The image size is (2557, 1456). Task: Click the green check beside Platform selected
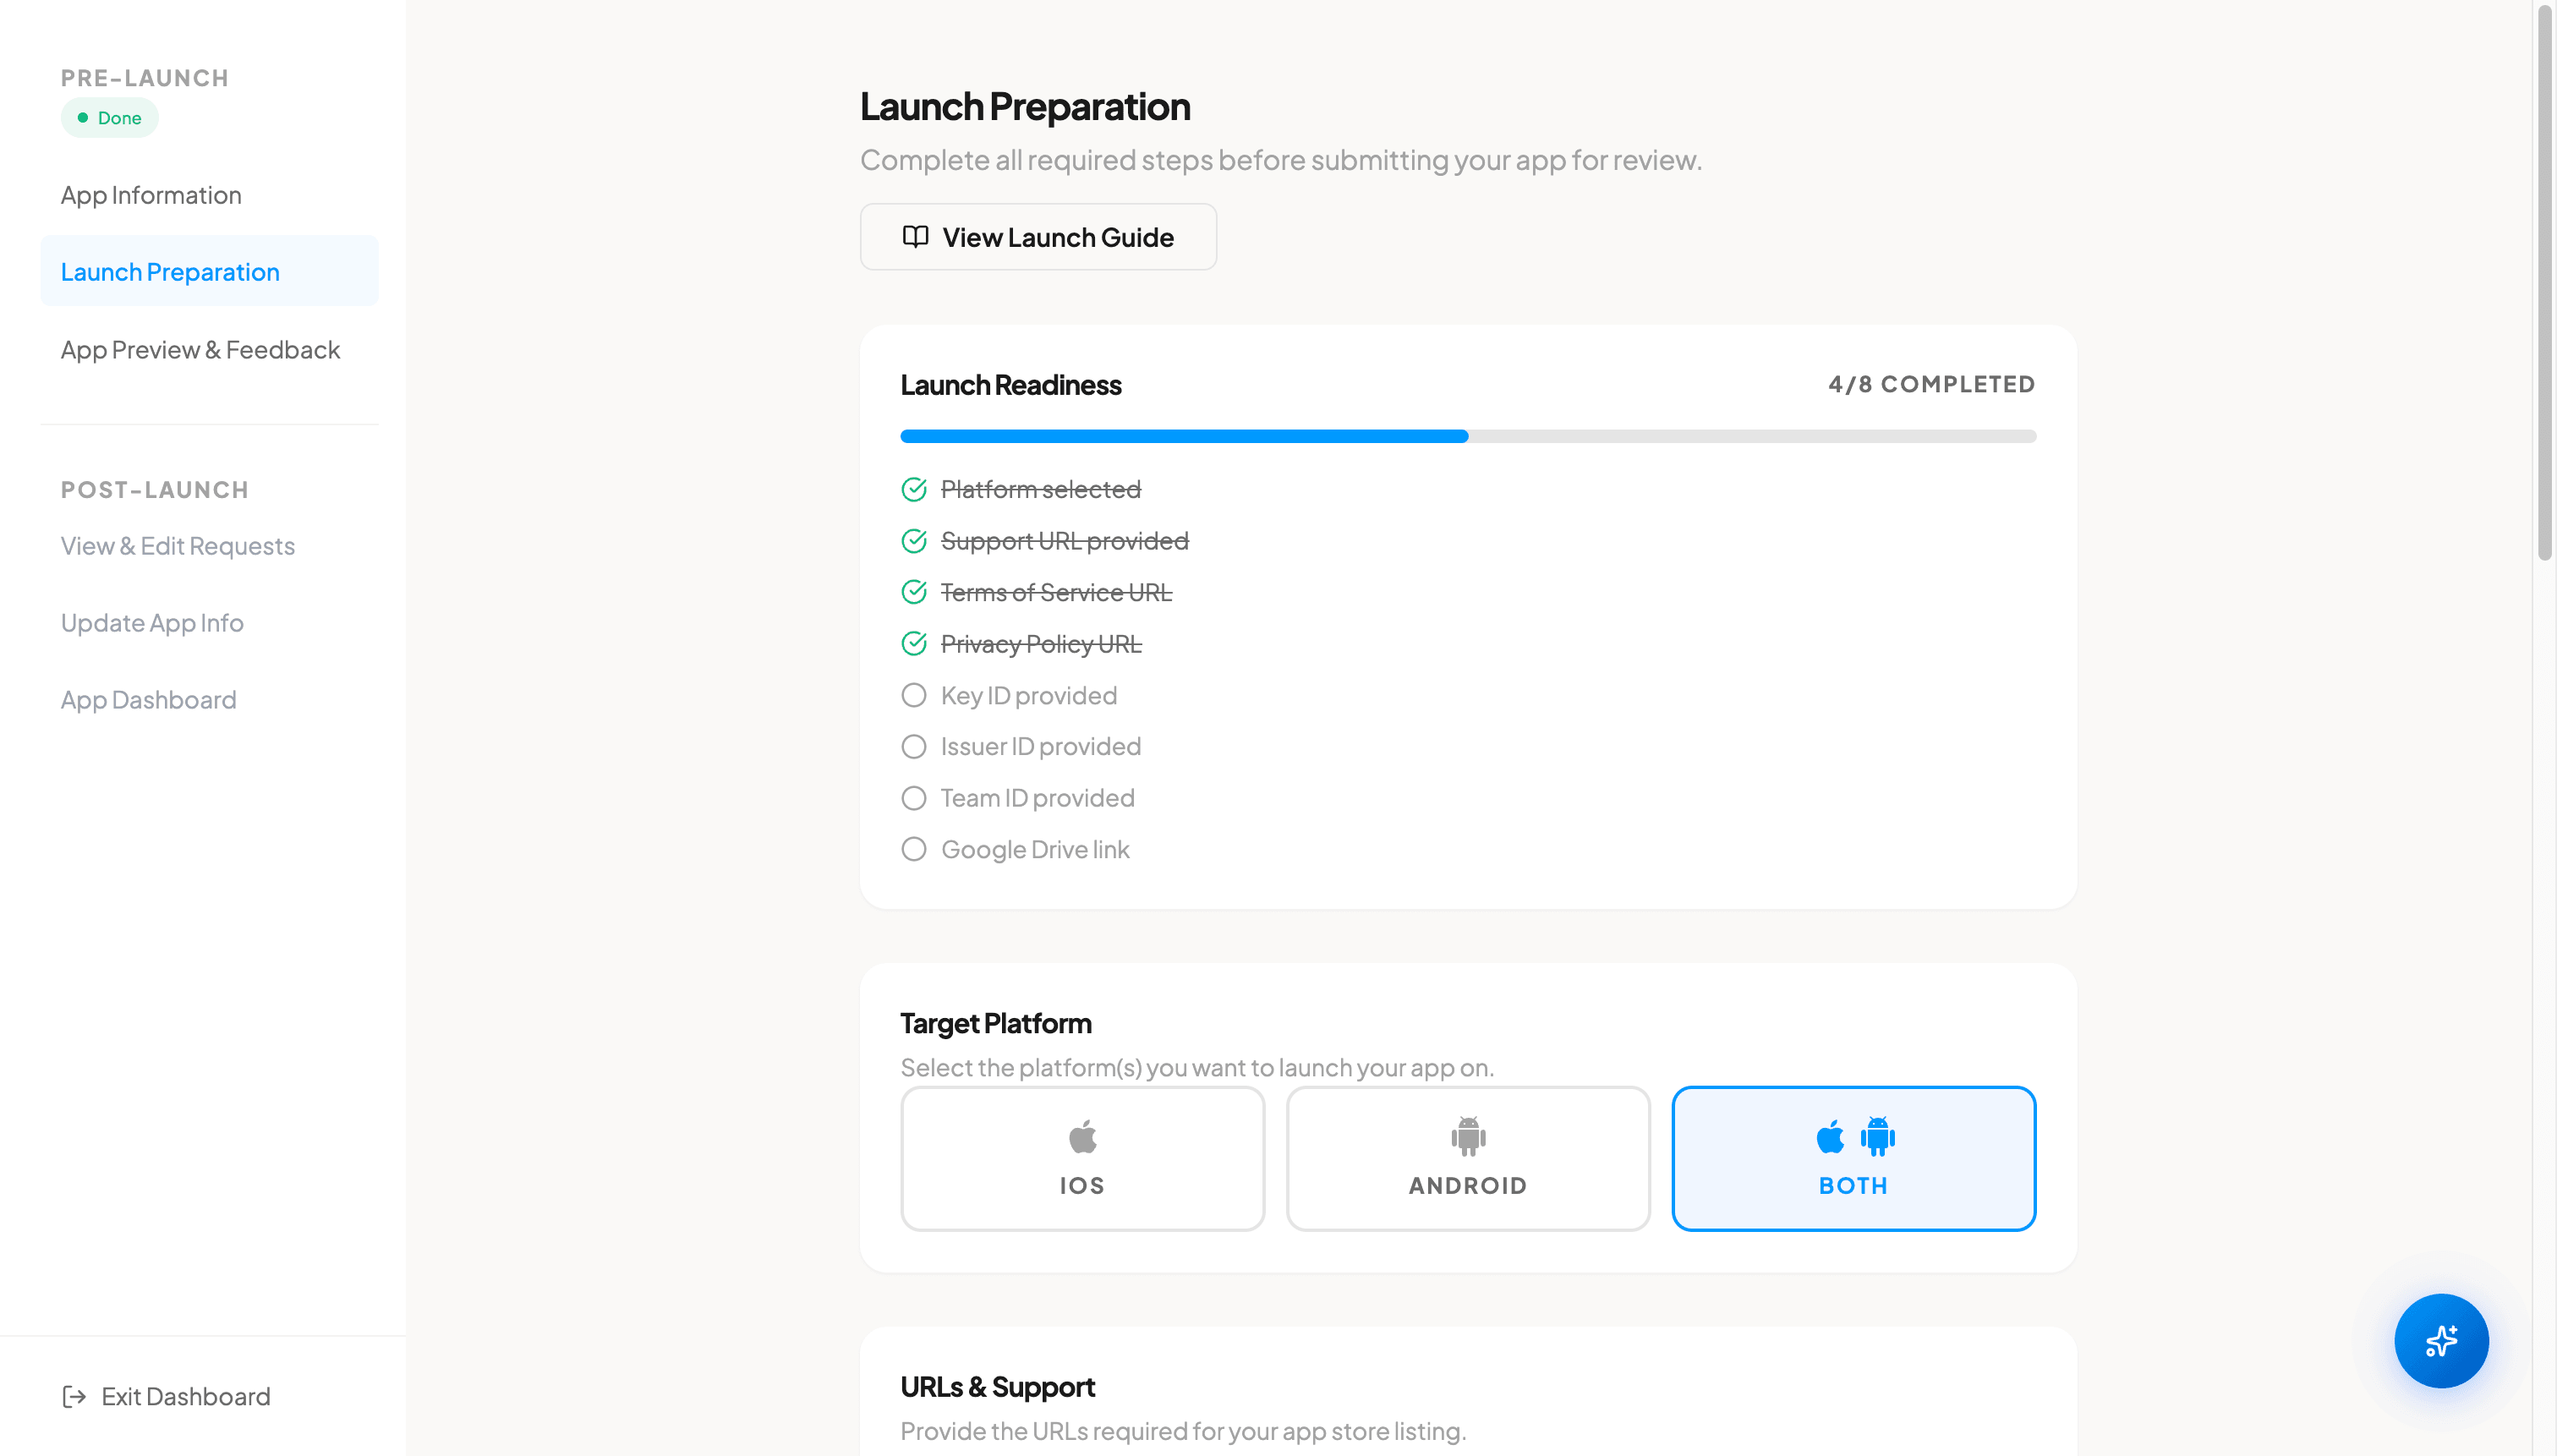pos(914,489)
